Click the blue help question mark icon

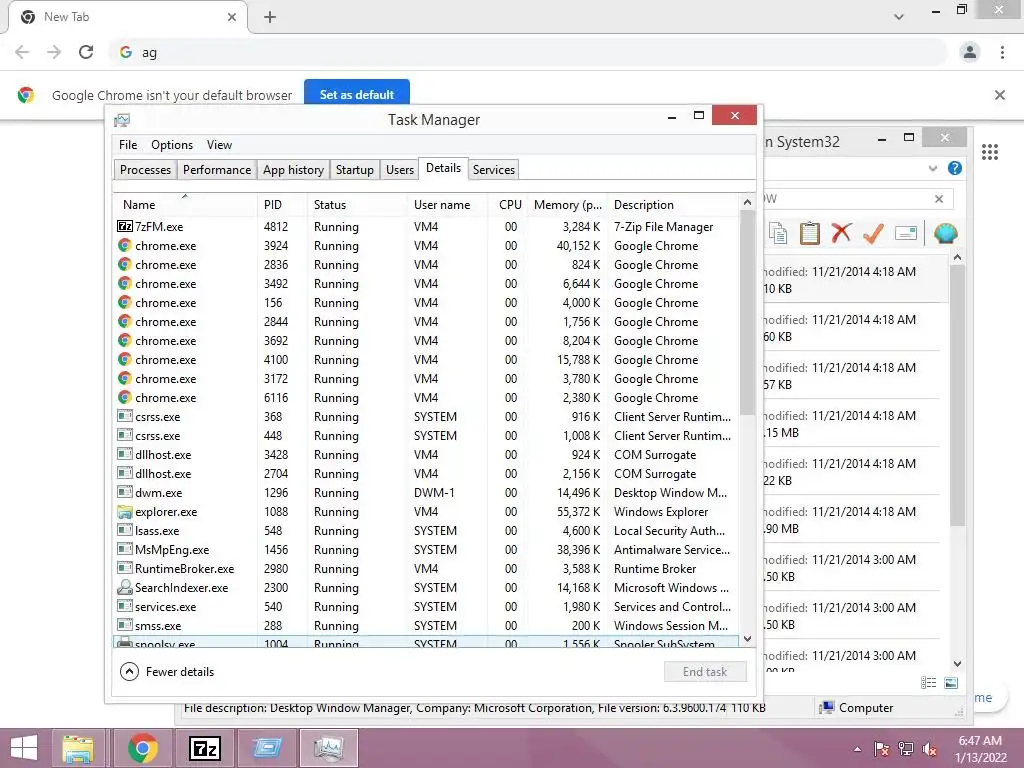[x=955, y=168]
